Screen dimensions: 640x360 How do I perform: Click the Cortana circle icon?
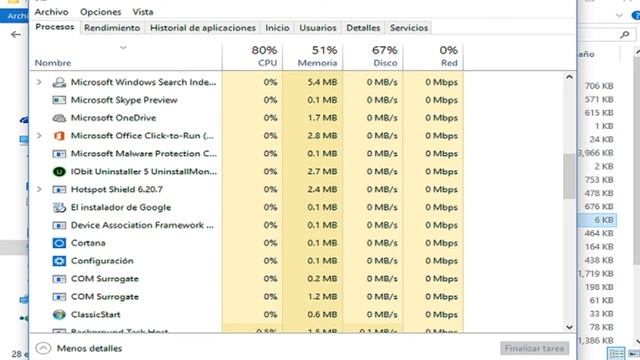(x=59, y=243)
